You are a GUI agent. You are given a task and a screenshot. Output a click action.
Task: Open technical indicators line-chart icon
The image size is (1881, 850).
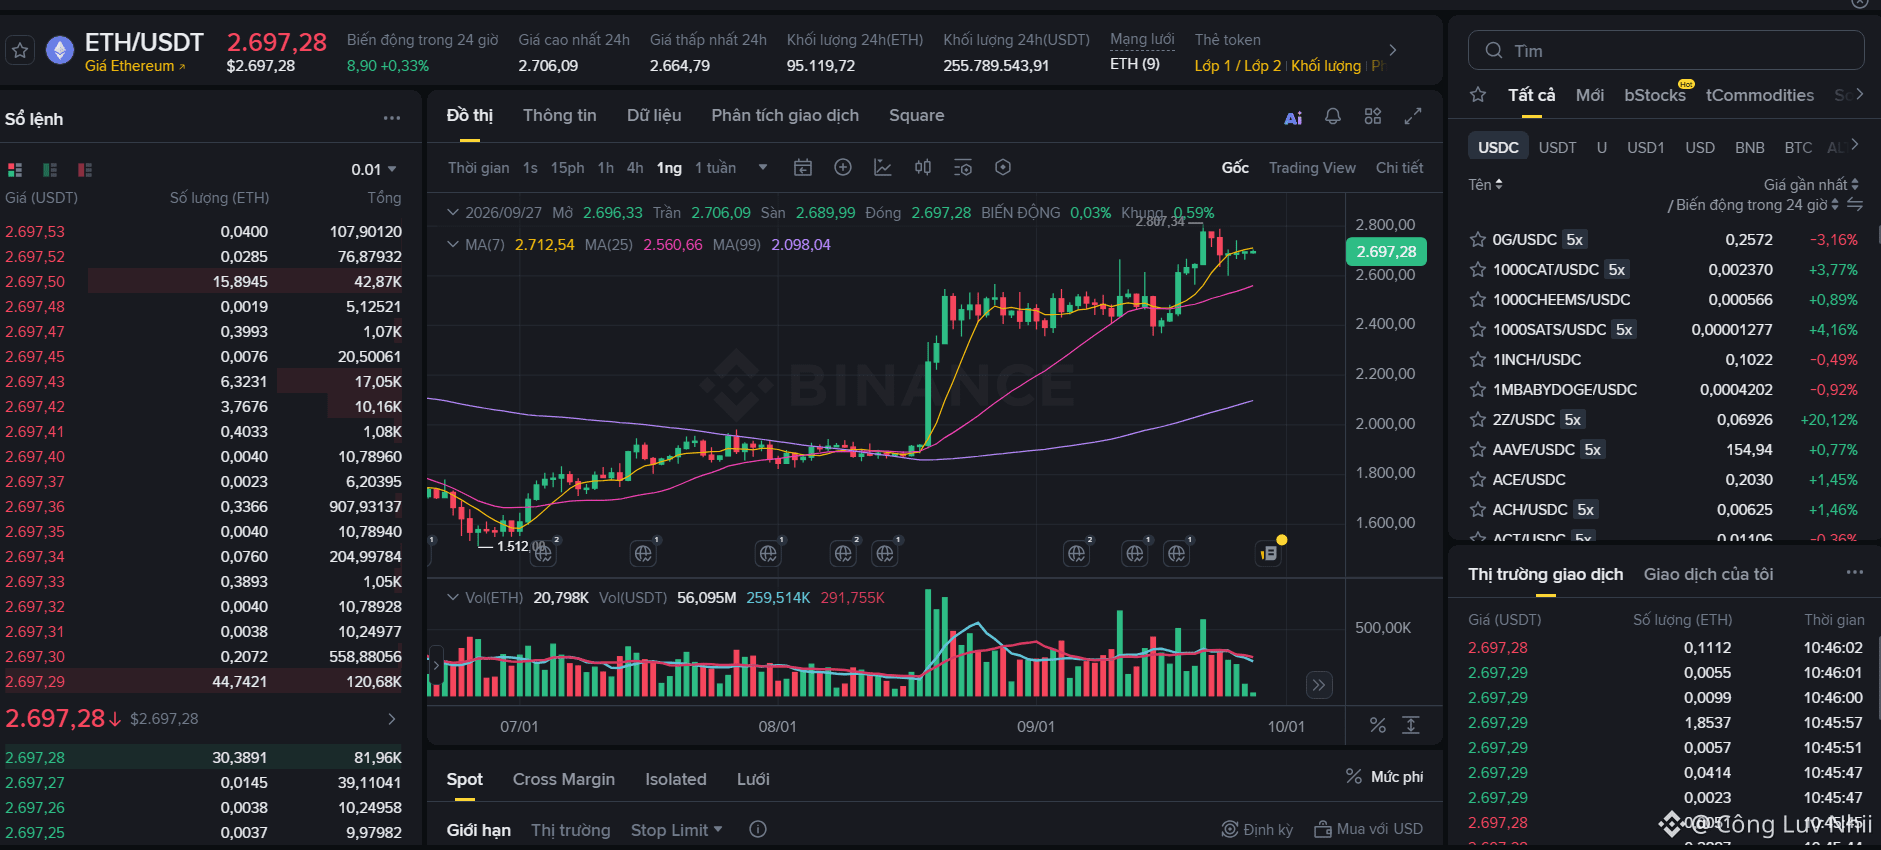point(883,168)
